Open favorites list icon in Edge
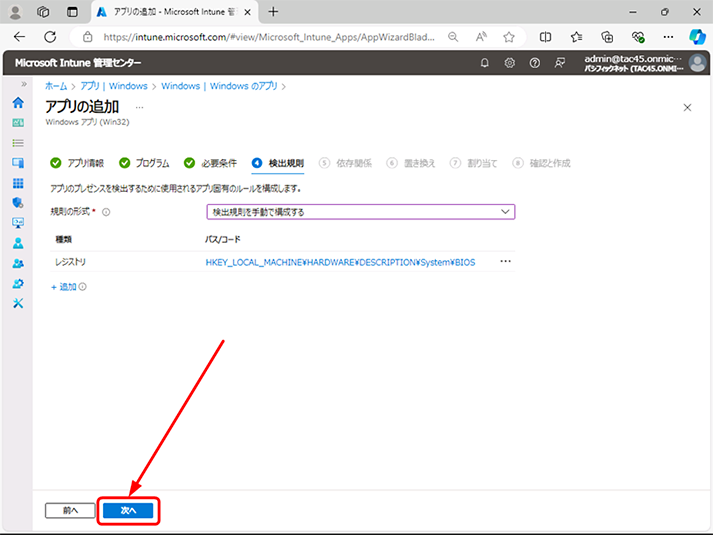This screenshot has height=535, width=713. 576,37
